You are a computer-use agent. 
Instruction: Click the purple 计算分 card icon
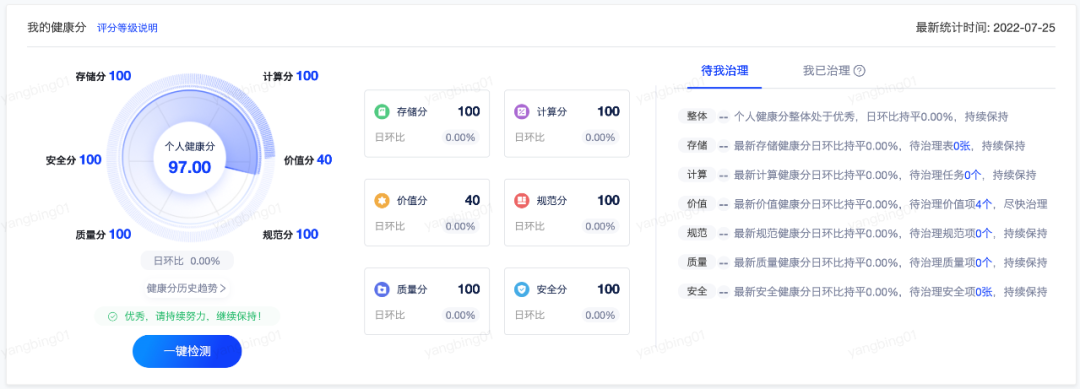pyautogui.click(x=522, y=112)
